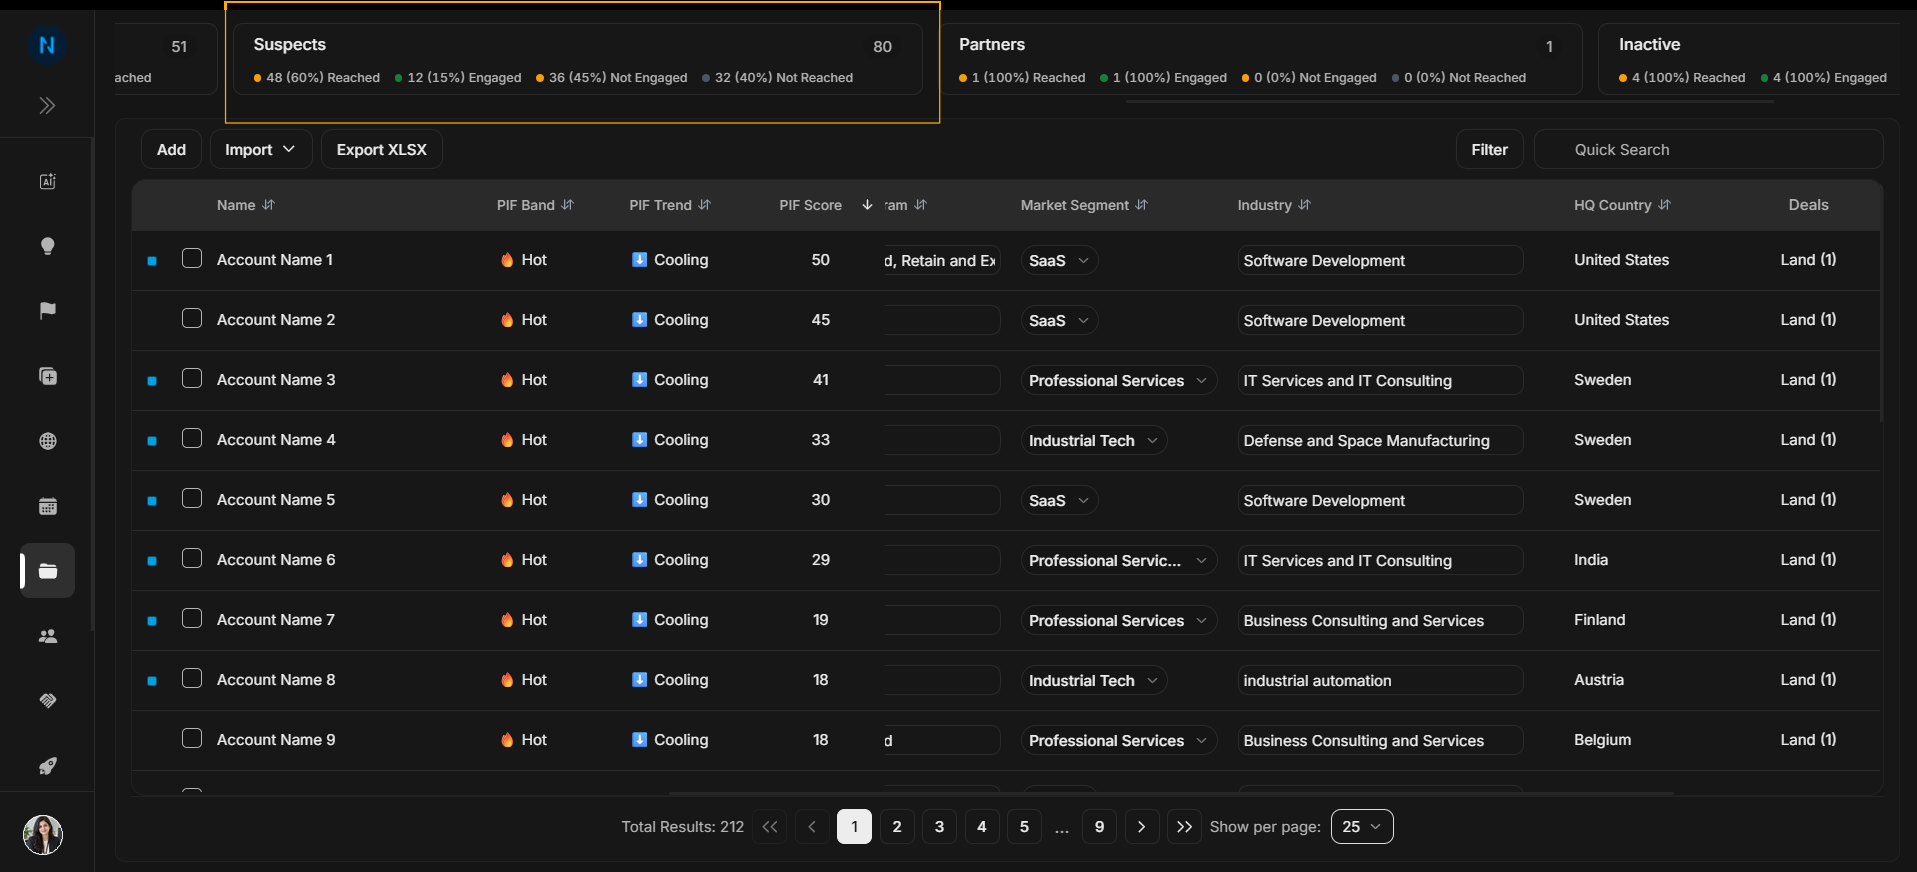
Task: Open Account Name 1 SaaS segment dropdown
Action: 1059,261
